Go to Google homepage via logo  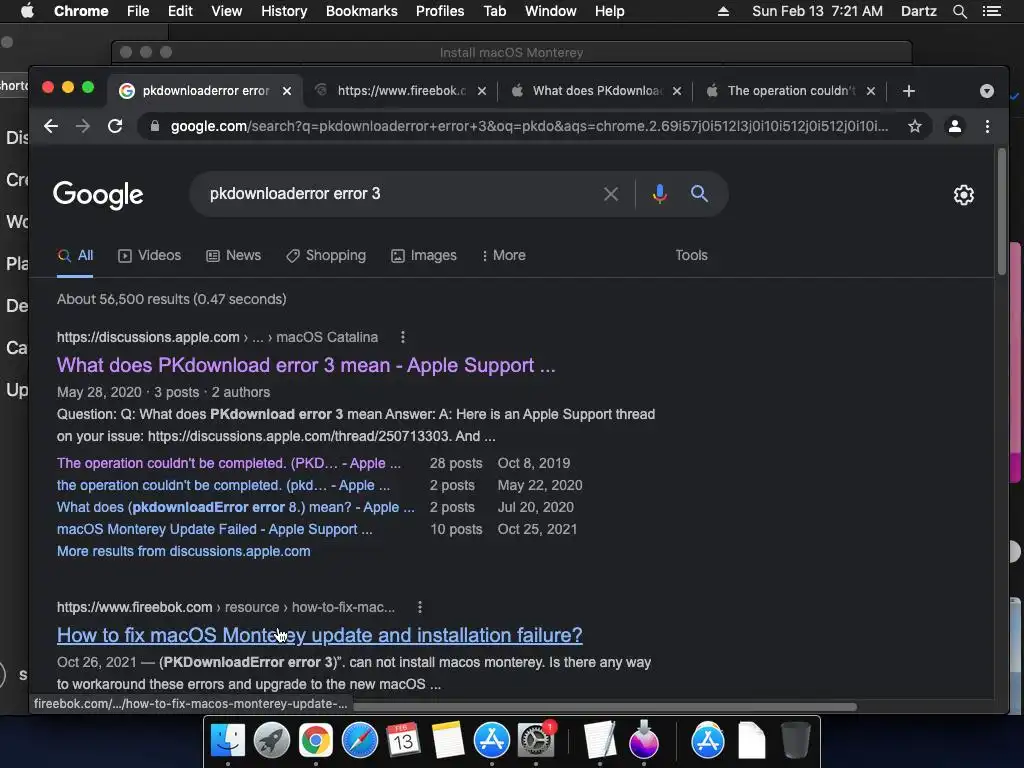tap(98, 194)
